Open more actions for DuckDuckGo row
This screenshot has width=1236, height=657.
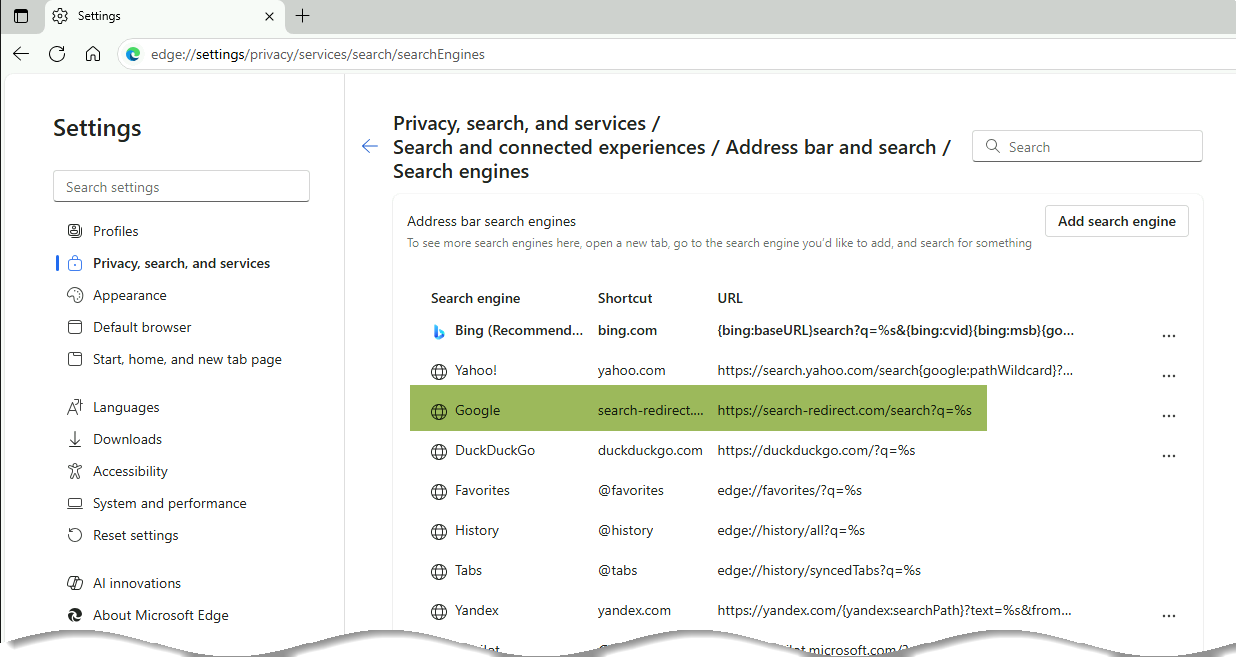[1169, 456]
